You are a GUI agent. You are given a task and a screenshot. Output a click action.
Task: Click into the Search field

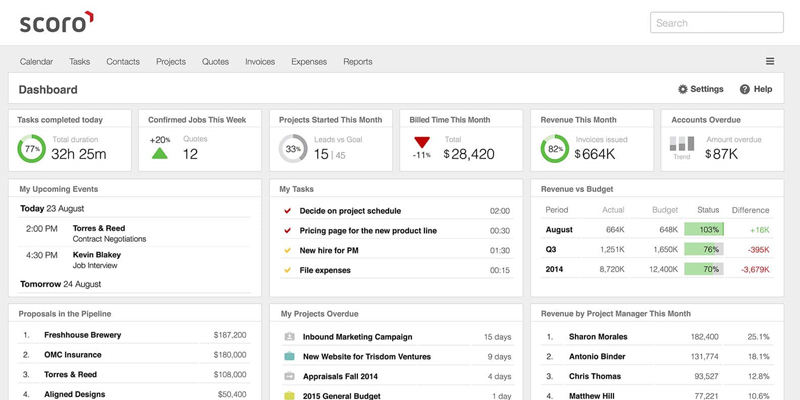pos(715,23)
